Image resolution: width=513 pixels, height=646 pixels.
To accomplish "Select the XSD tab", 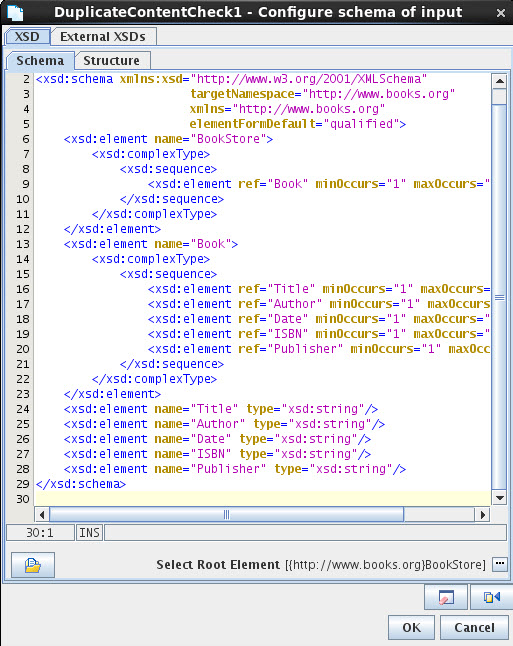I will (27, 37).
